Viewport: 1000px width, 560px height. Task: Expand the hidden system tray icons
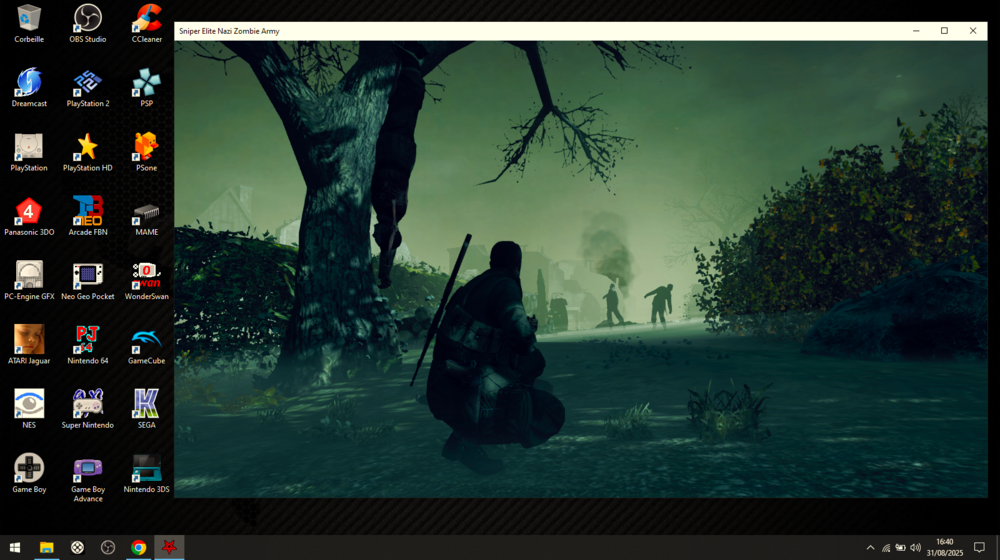(870, 548)
